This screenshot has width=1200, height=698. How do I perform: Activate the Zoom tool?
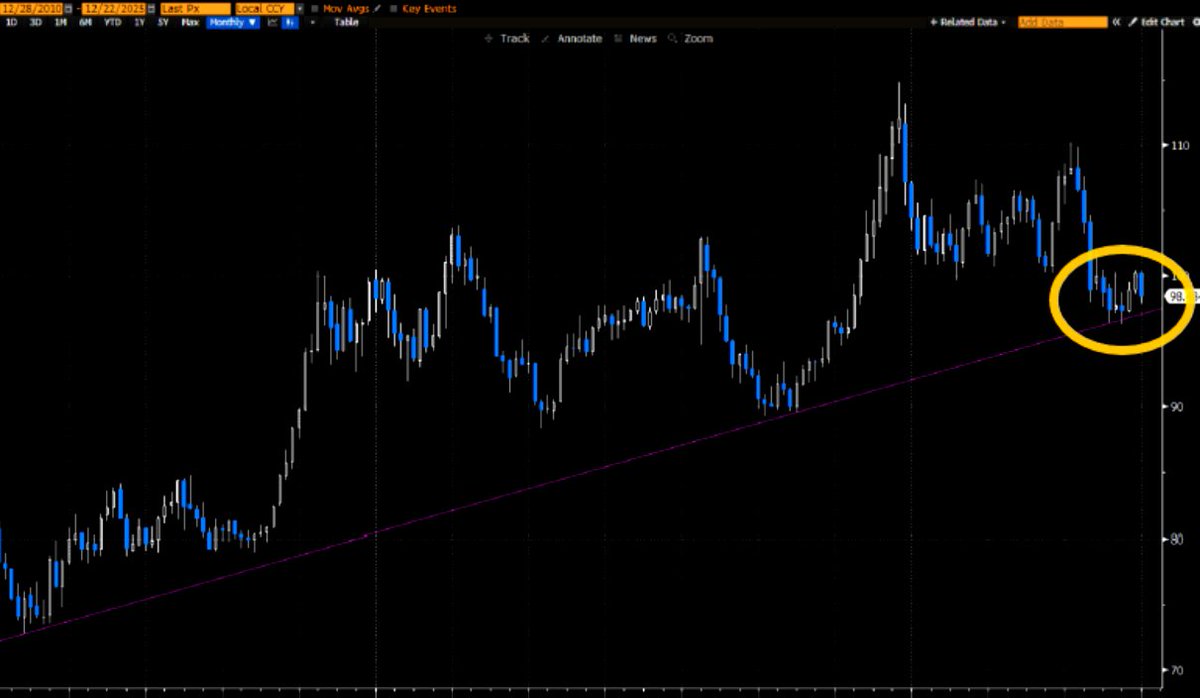690,38
